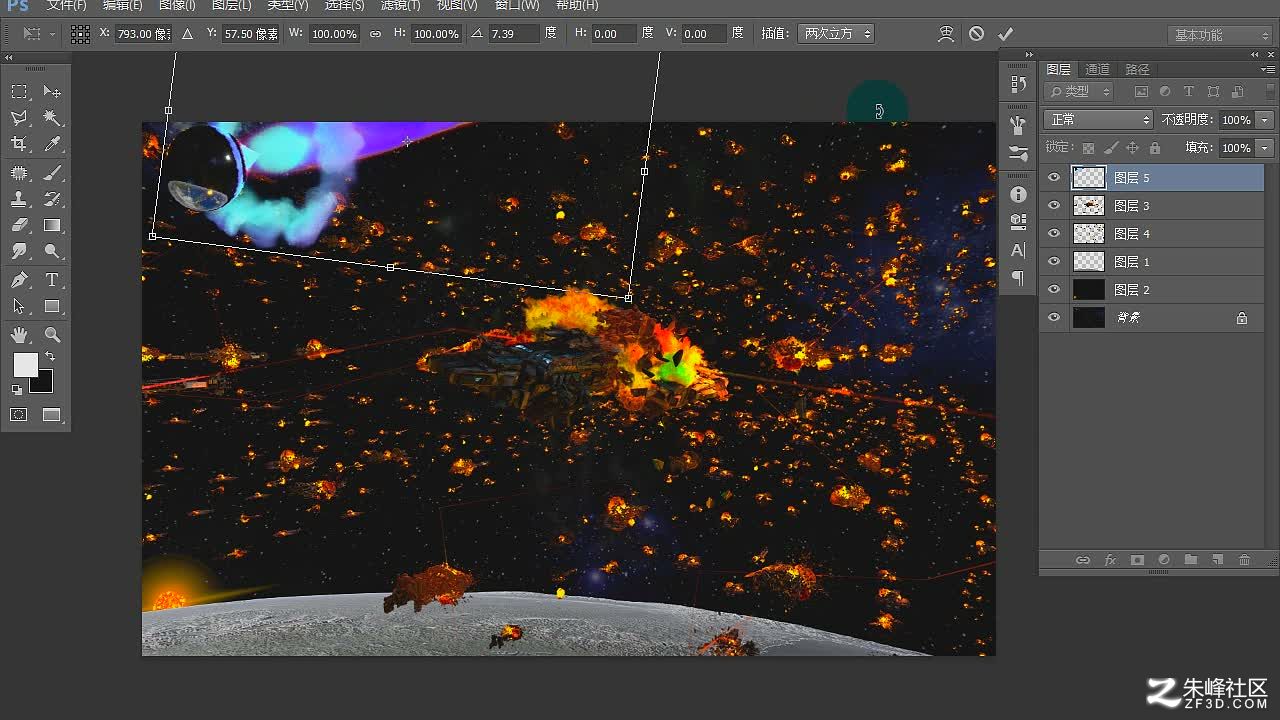Click the foreground color swatch
The width and height of the screenshot is (1280, 720).
25,365
